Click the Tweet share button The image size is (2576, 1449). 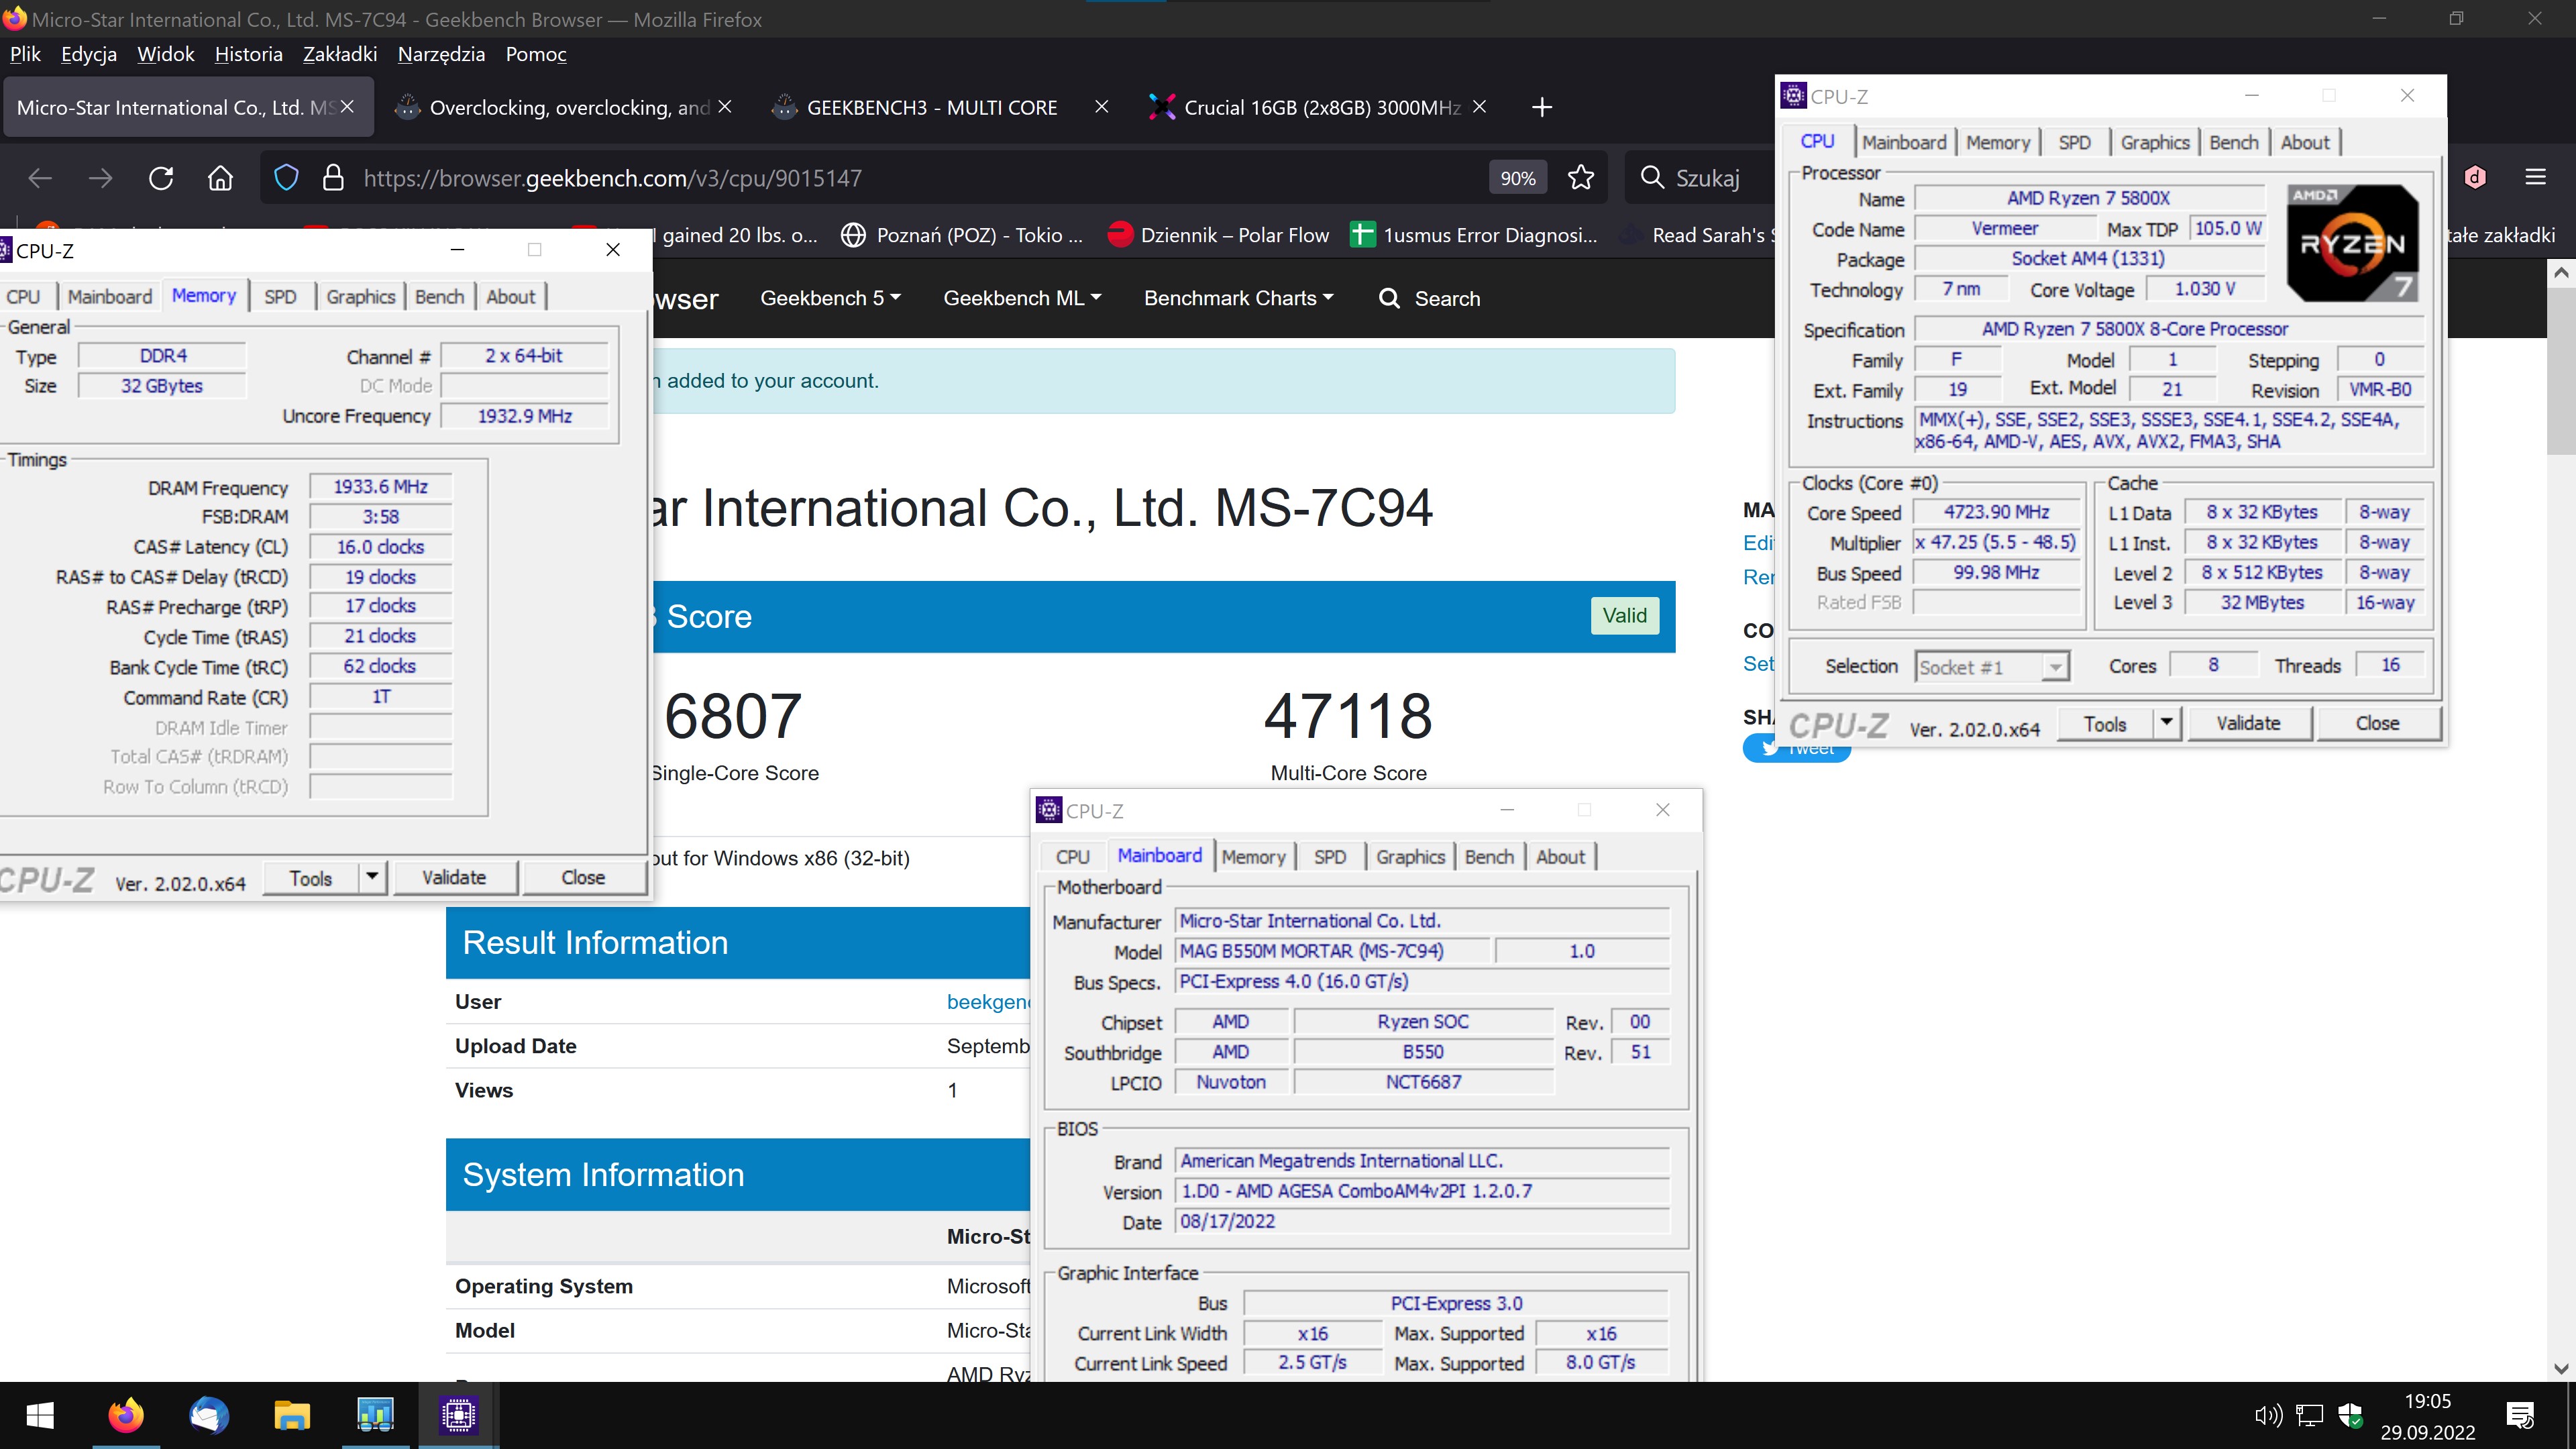pos(1796,748)
